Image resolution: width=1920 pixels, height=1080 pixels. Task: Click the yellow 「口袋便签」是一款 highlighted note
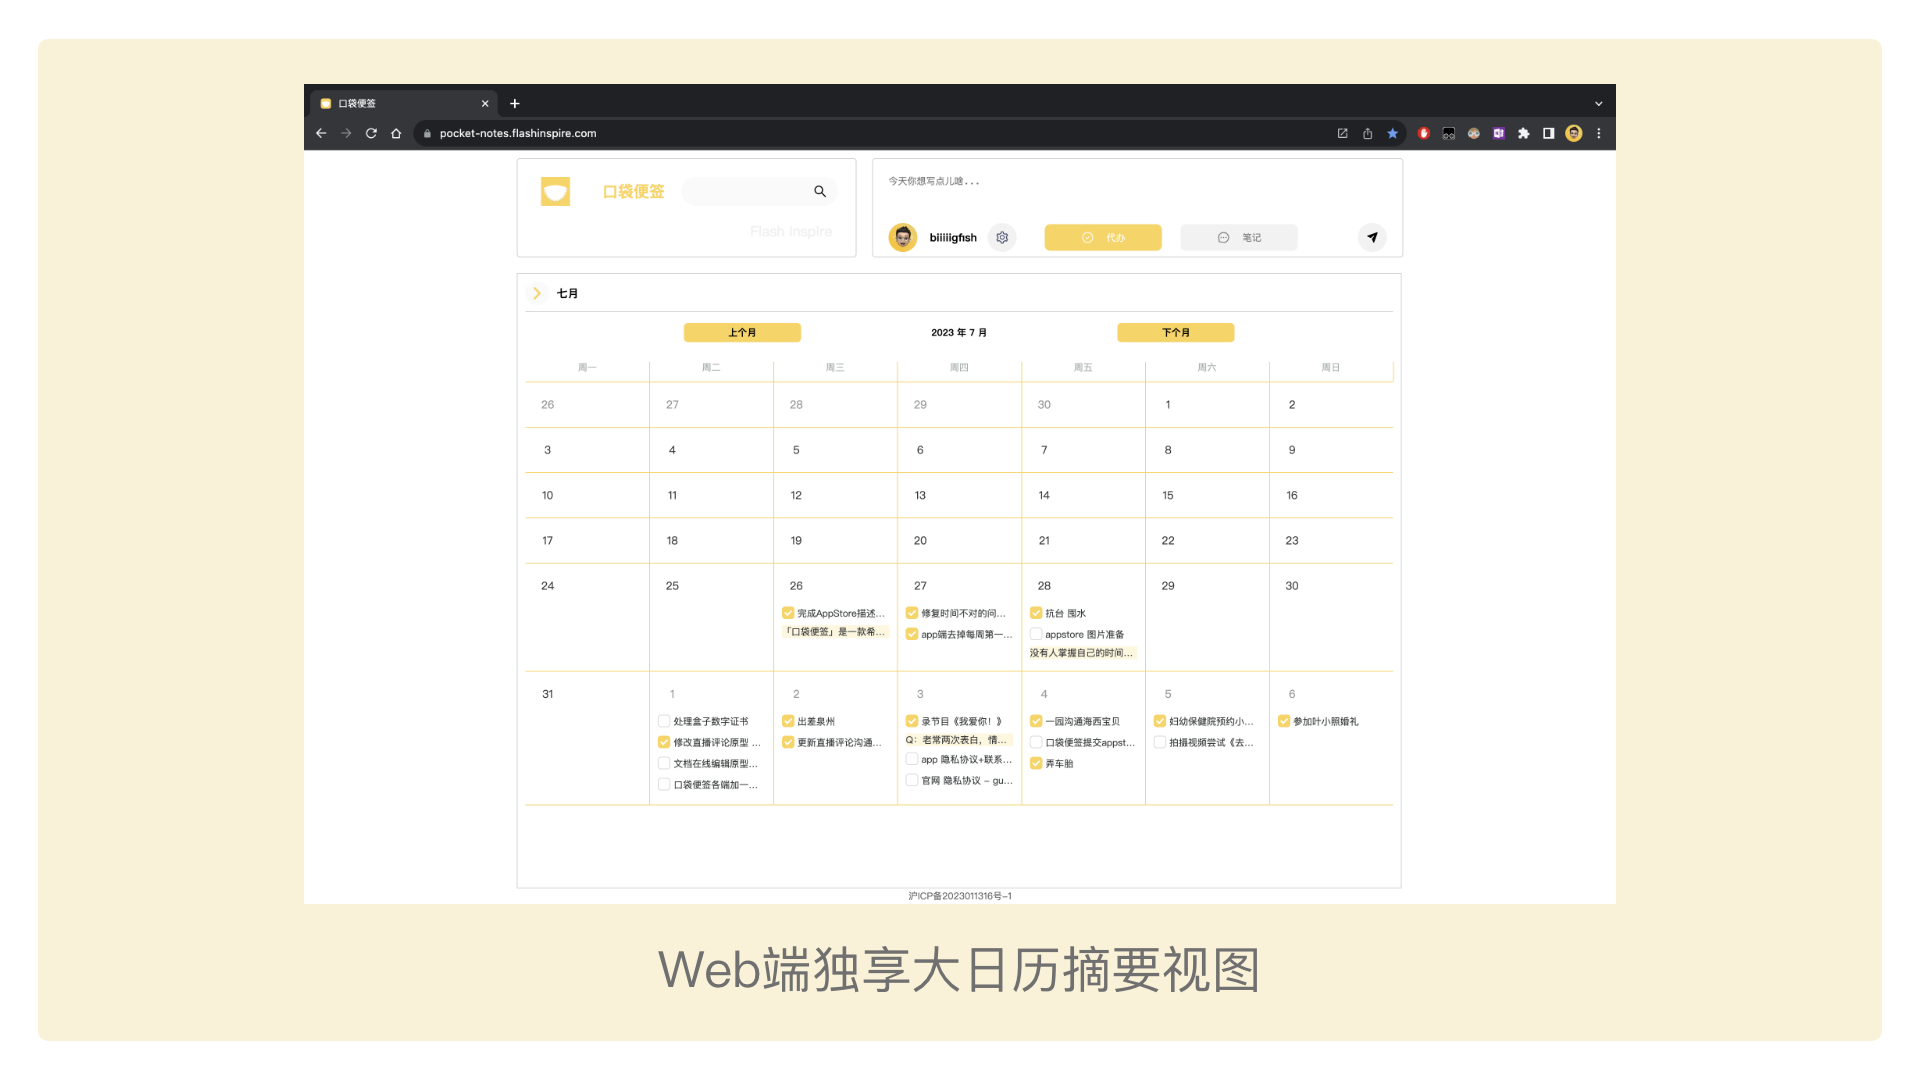click(835, 632)
